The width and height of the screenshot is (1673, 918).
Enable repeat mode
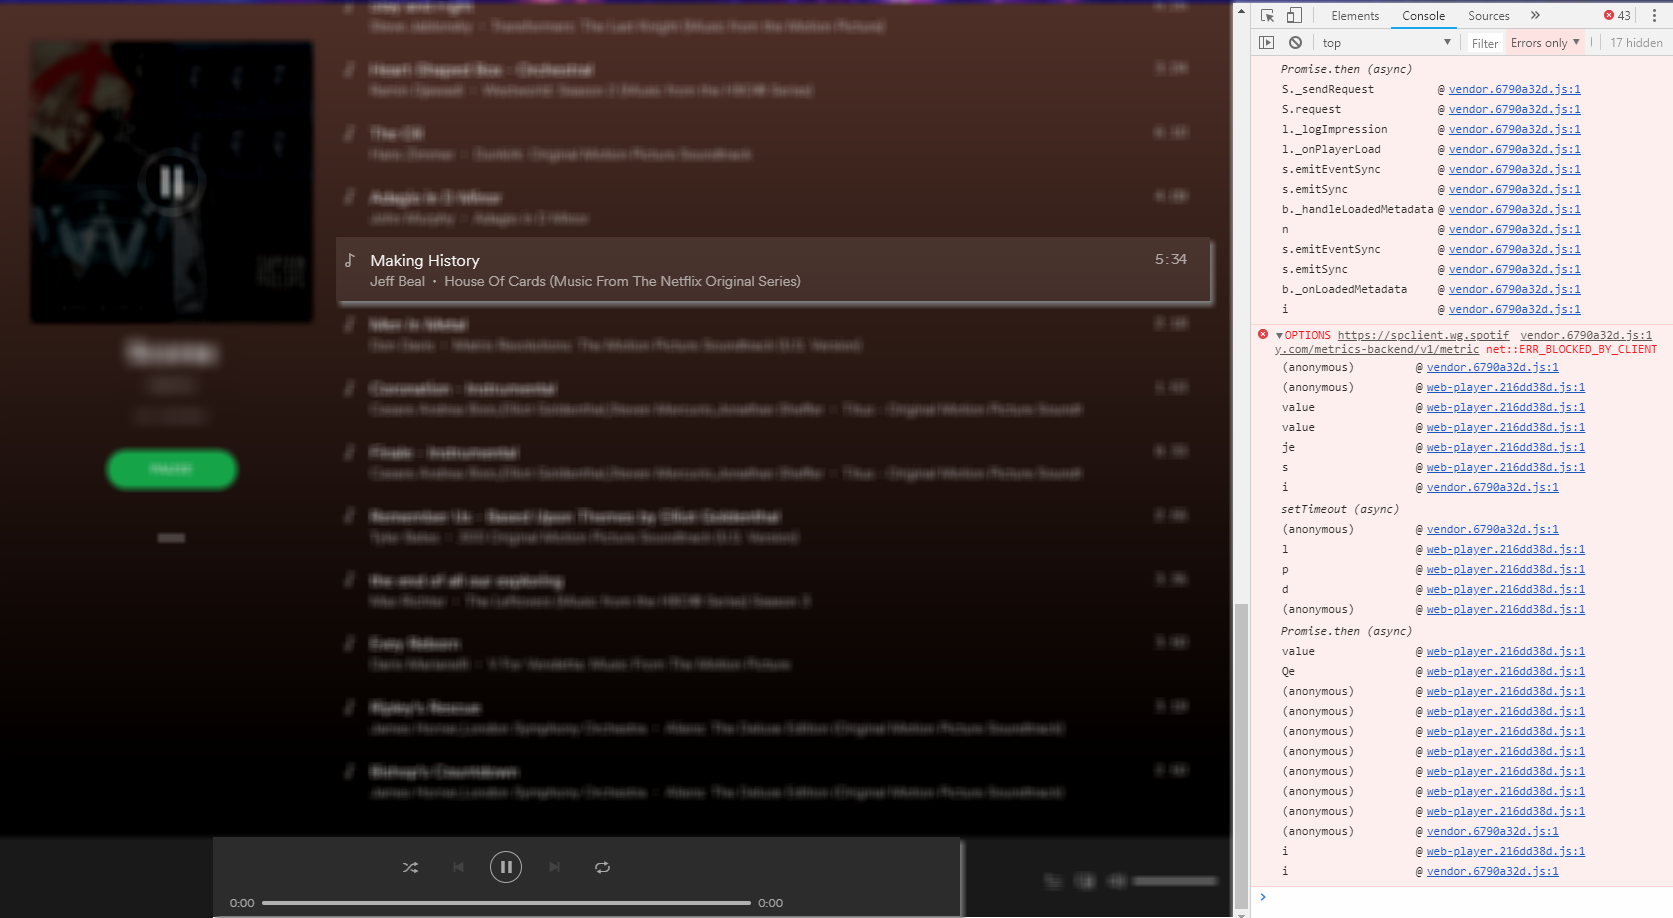click(x=602, y=867)
